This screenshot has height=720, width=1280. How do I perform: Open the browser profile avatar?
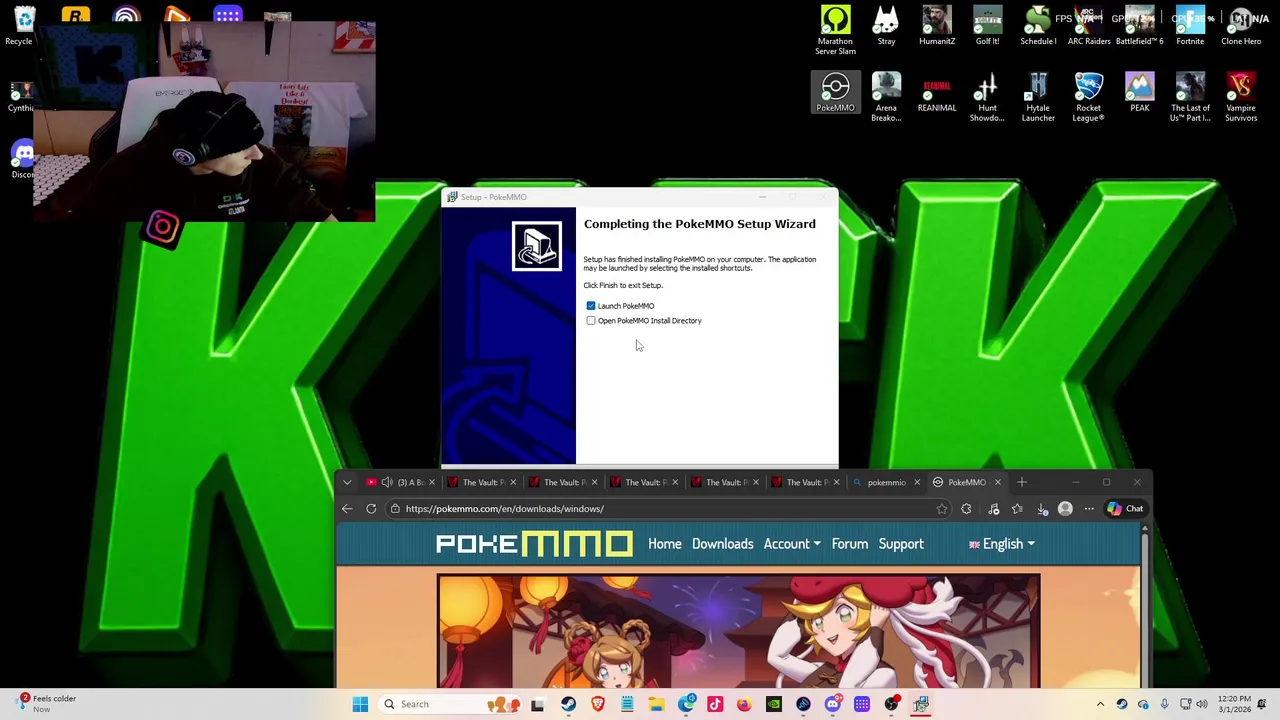pyautogui.click(x=1065, y=509)
